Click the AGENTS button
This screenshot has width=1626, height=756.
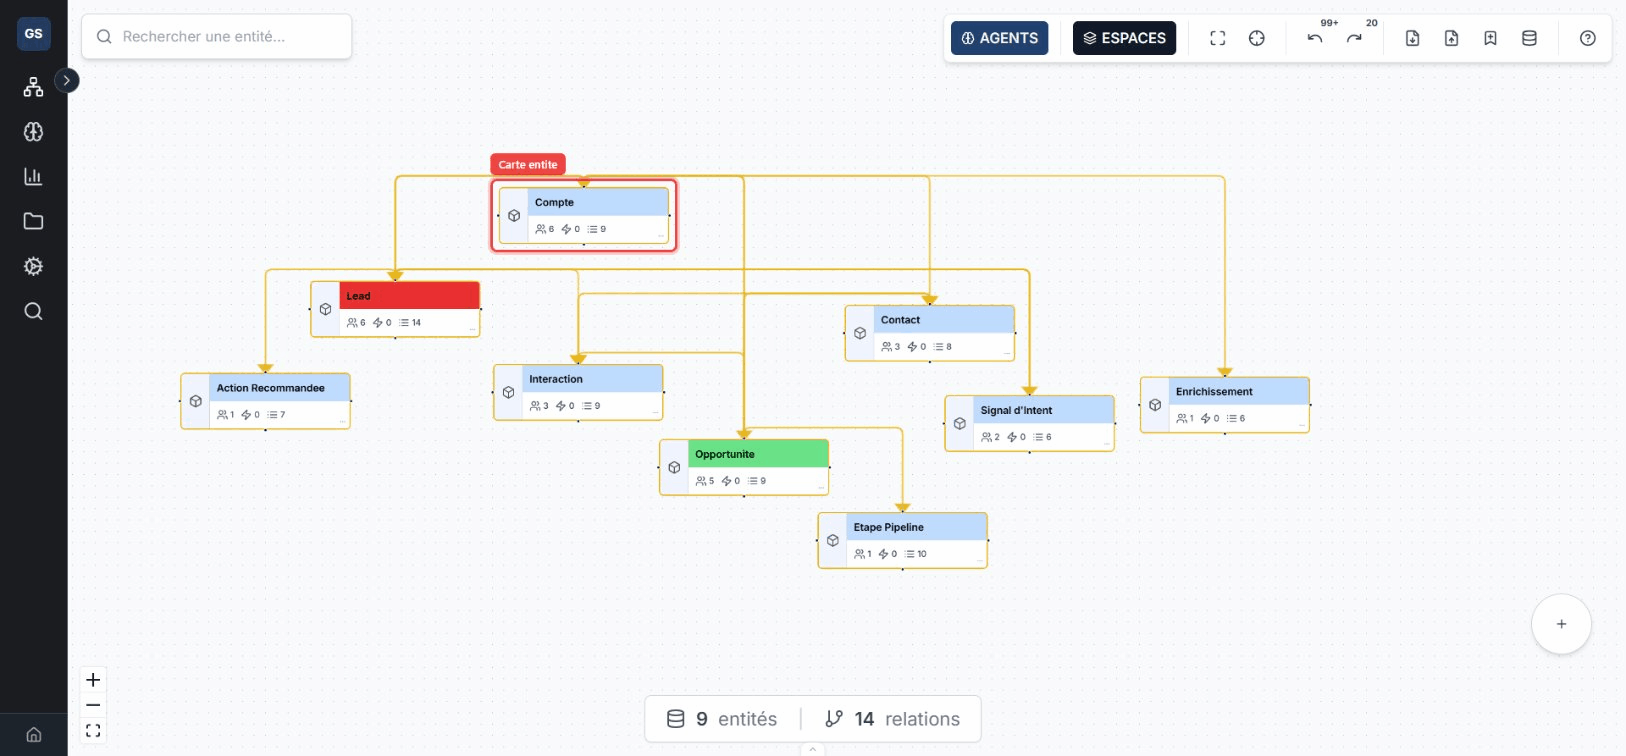[x=999, y=38]
